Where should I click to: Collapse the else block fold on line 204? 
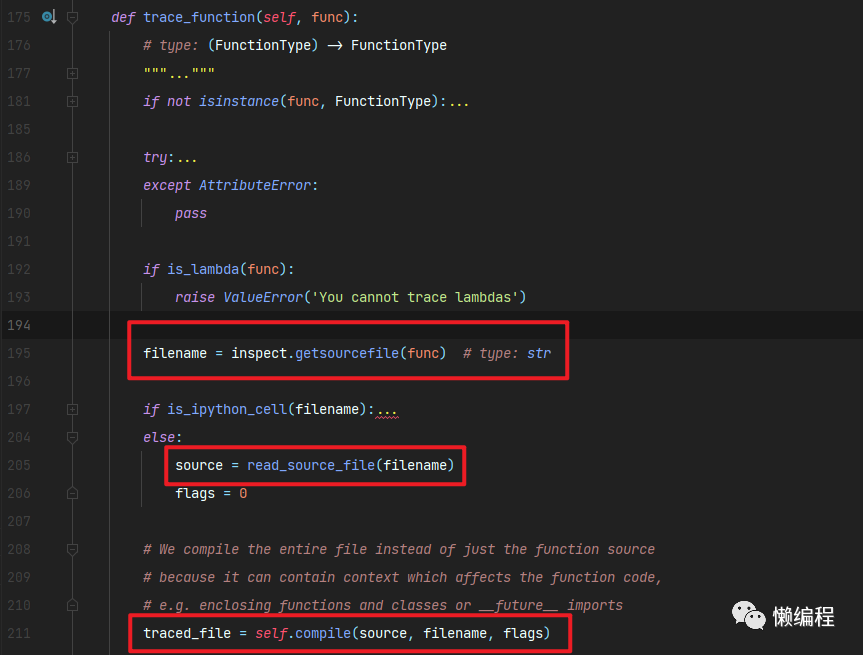(x=72, y=438)
